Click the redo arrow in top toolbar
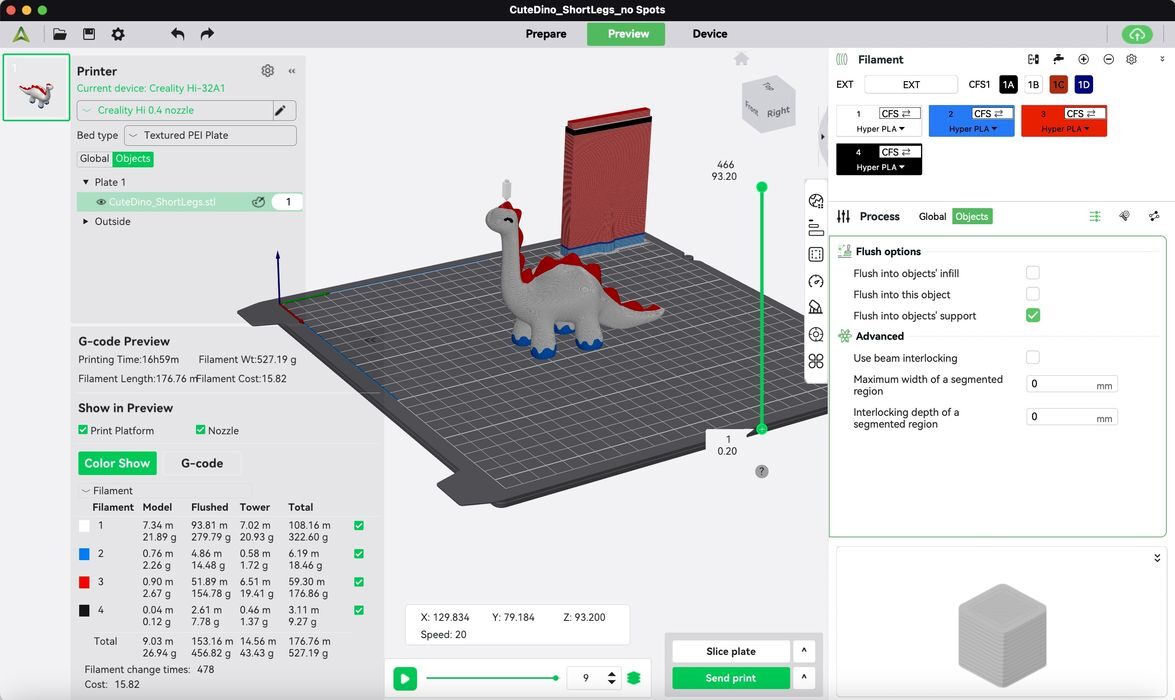1175x700 pixels. coord(207,34)
